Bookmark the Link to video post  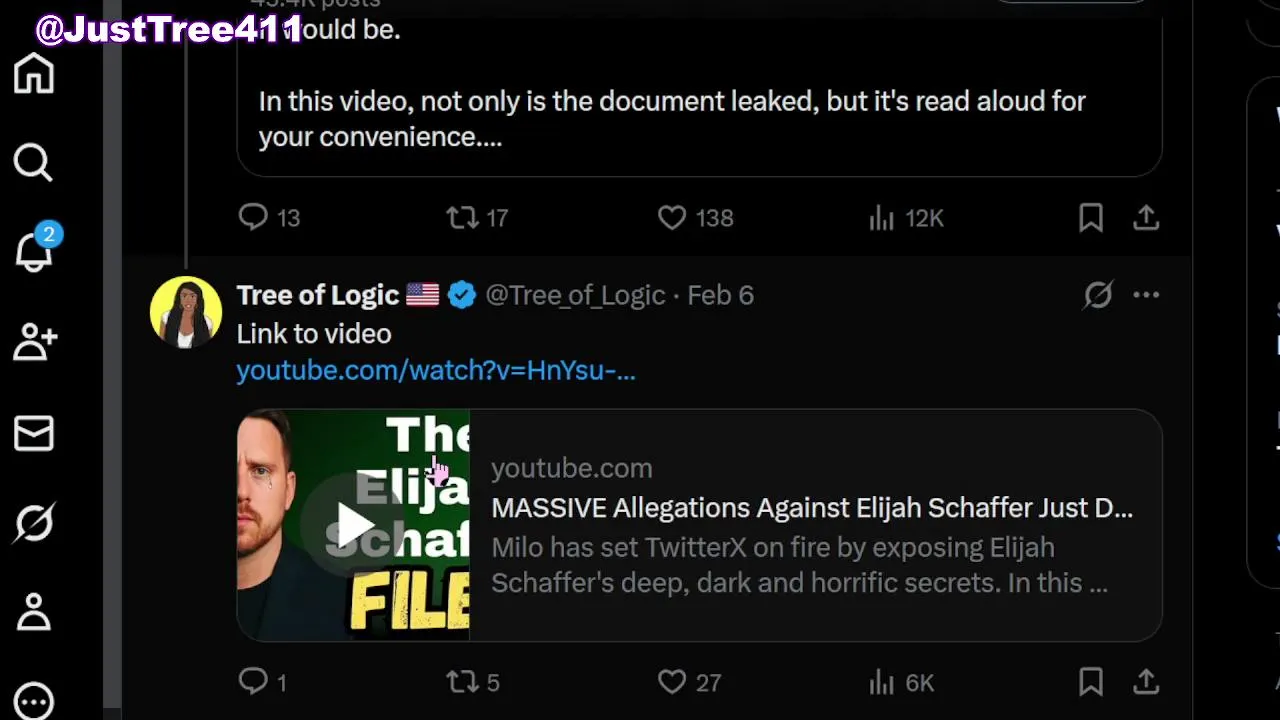(x=1091, y=682)
